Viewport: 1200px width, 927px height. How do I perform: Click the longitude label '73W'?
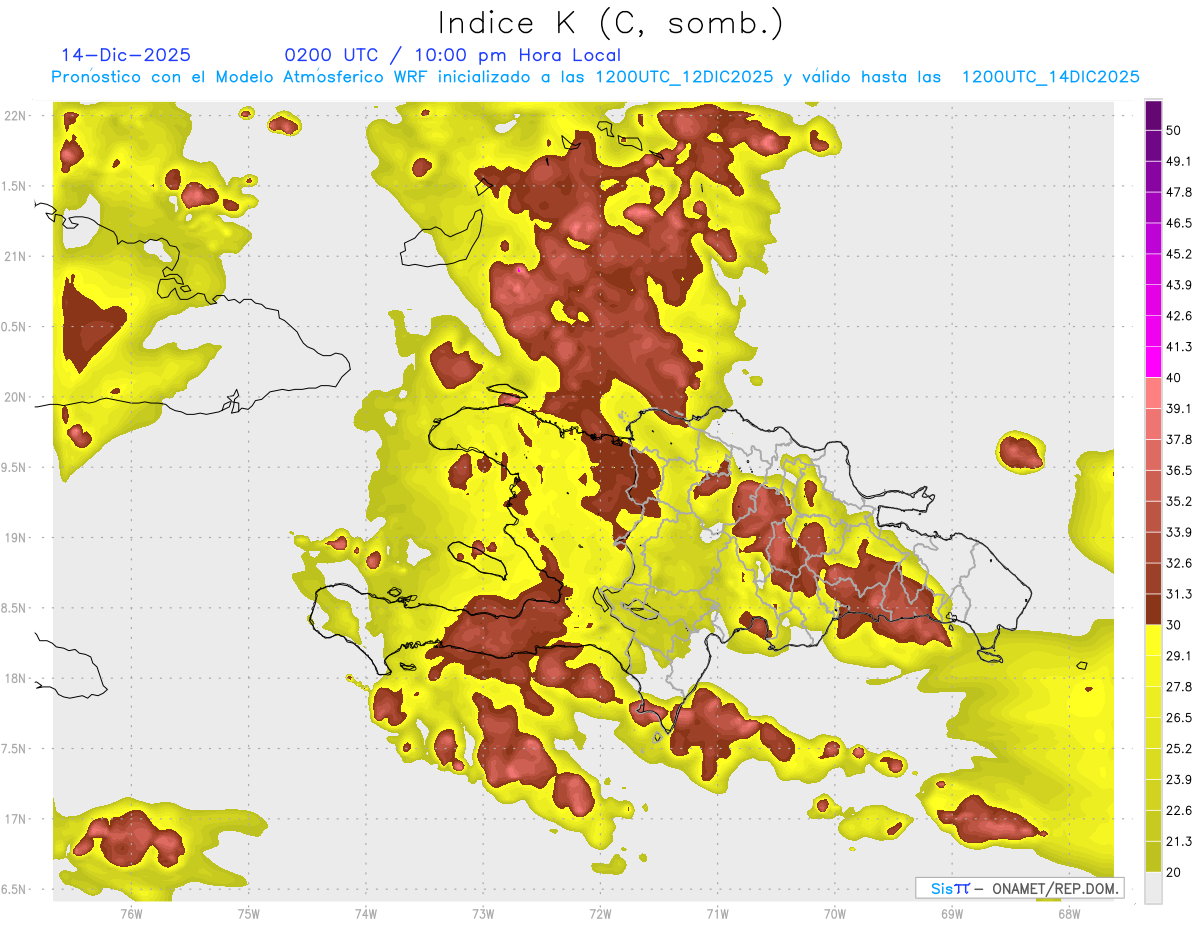click(x=483, y=914)
